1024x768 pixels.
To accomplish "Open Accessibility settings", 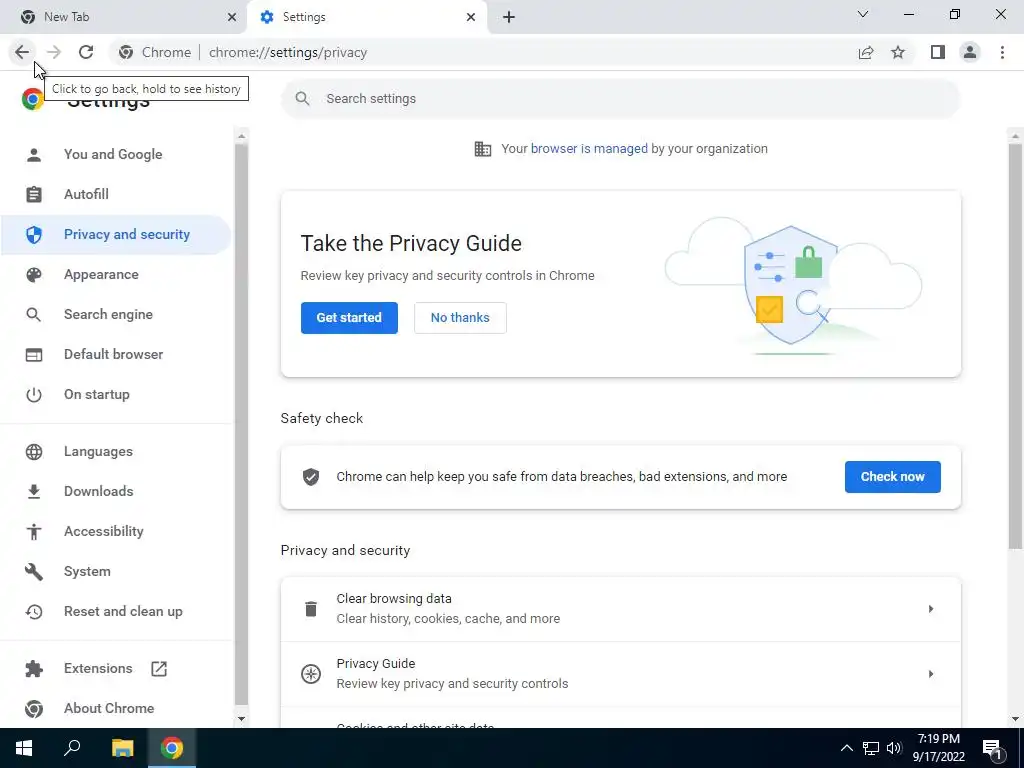I will 115,532.
